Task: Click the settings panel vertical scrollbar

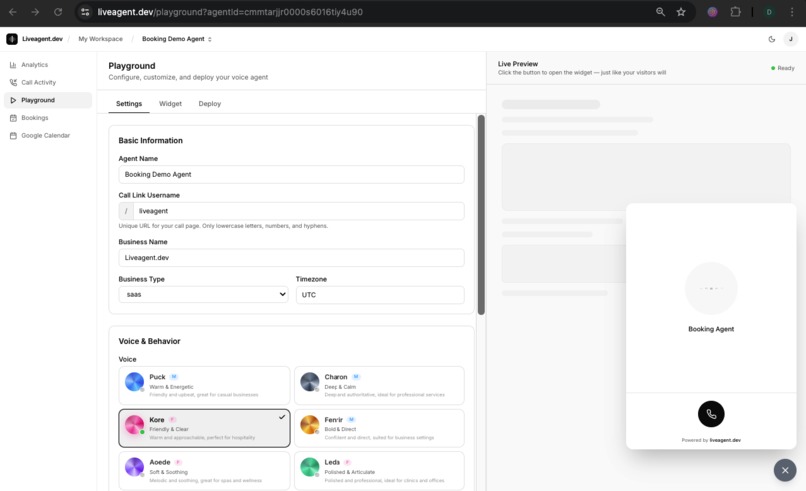Action: pyautogui.click(x=481, y=214)
